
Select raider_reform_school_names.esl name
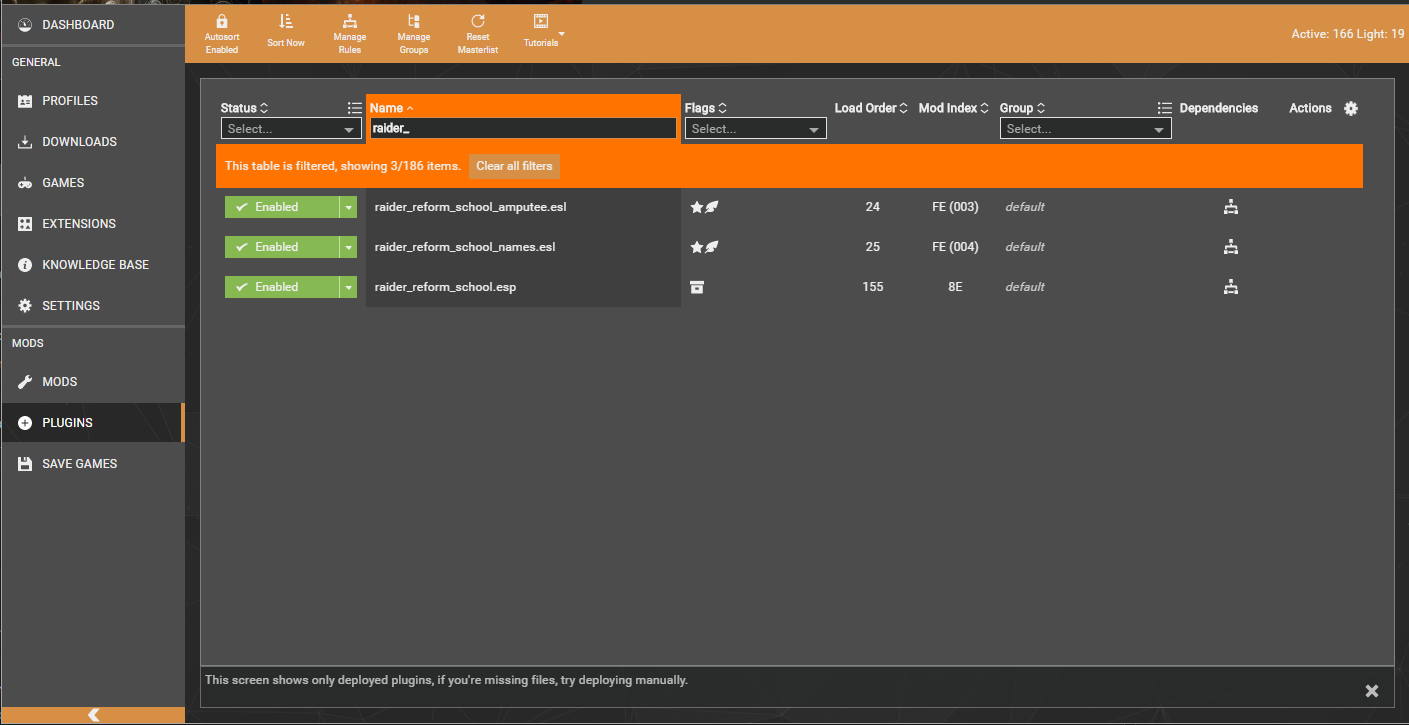[x=465, y=247]
